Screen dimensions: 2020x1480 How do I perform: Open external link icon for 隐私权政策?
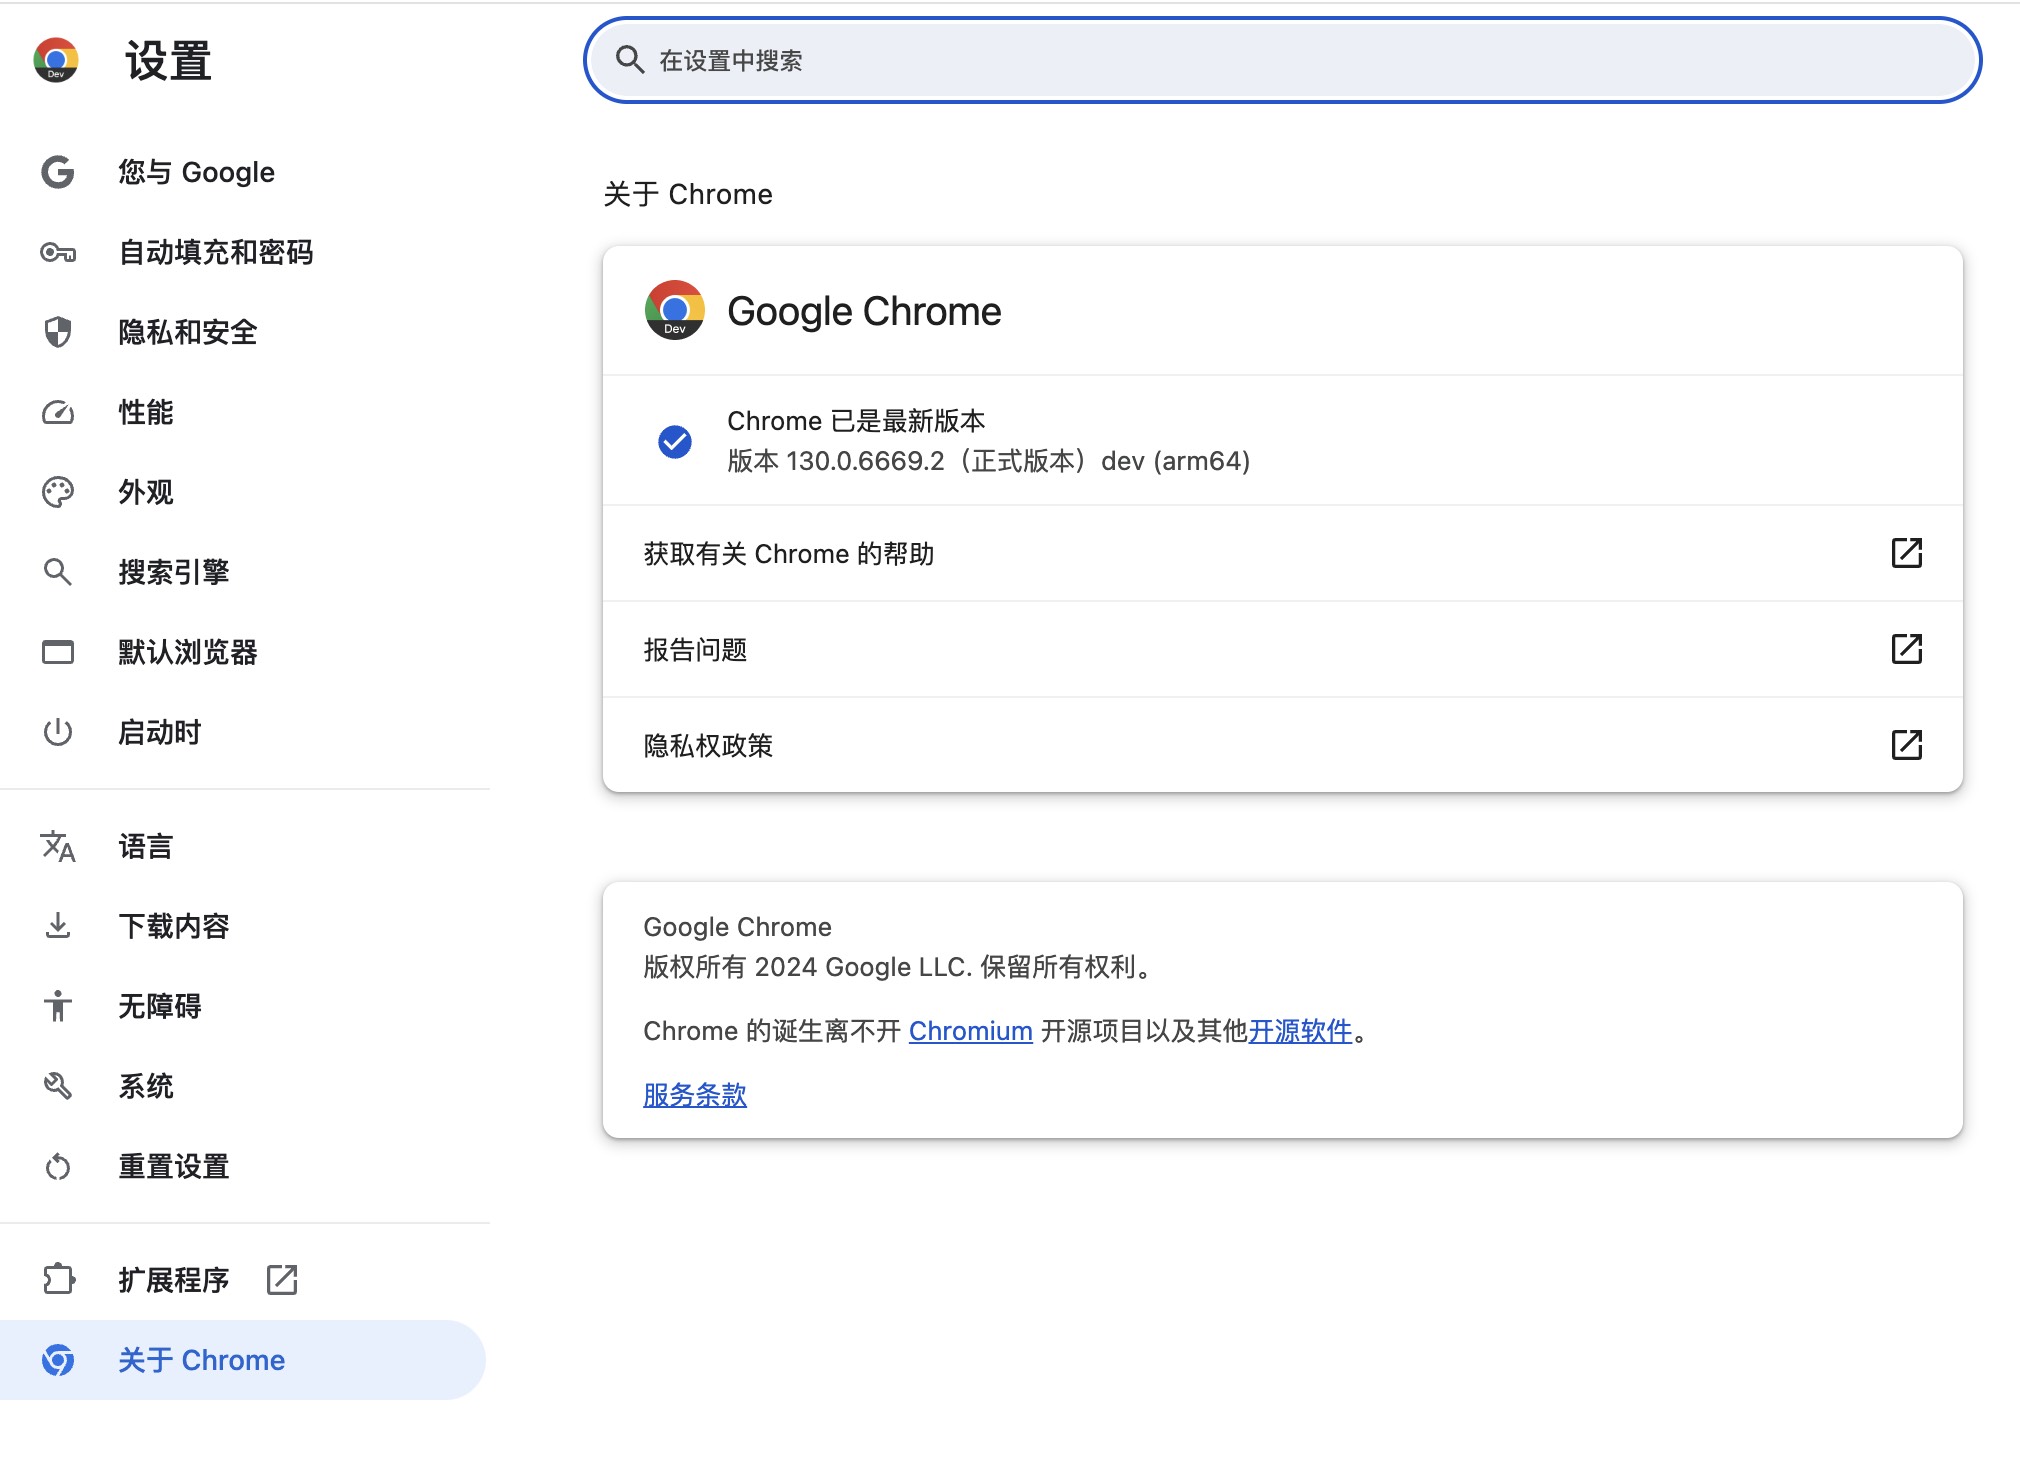pos(1907,745)
